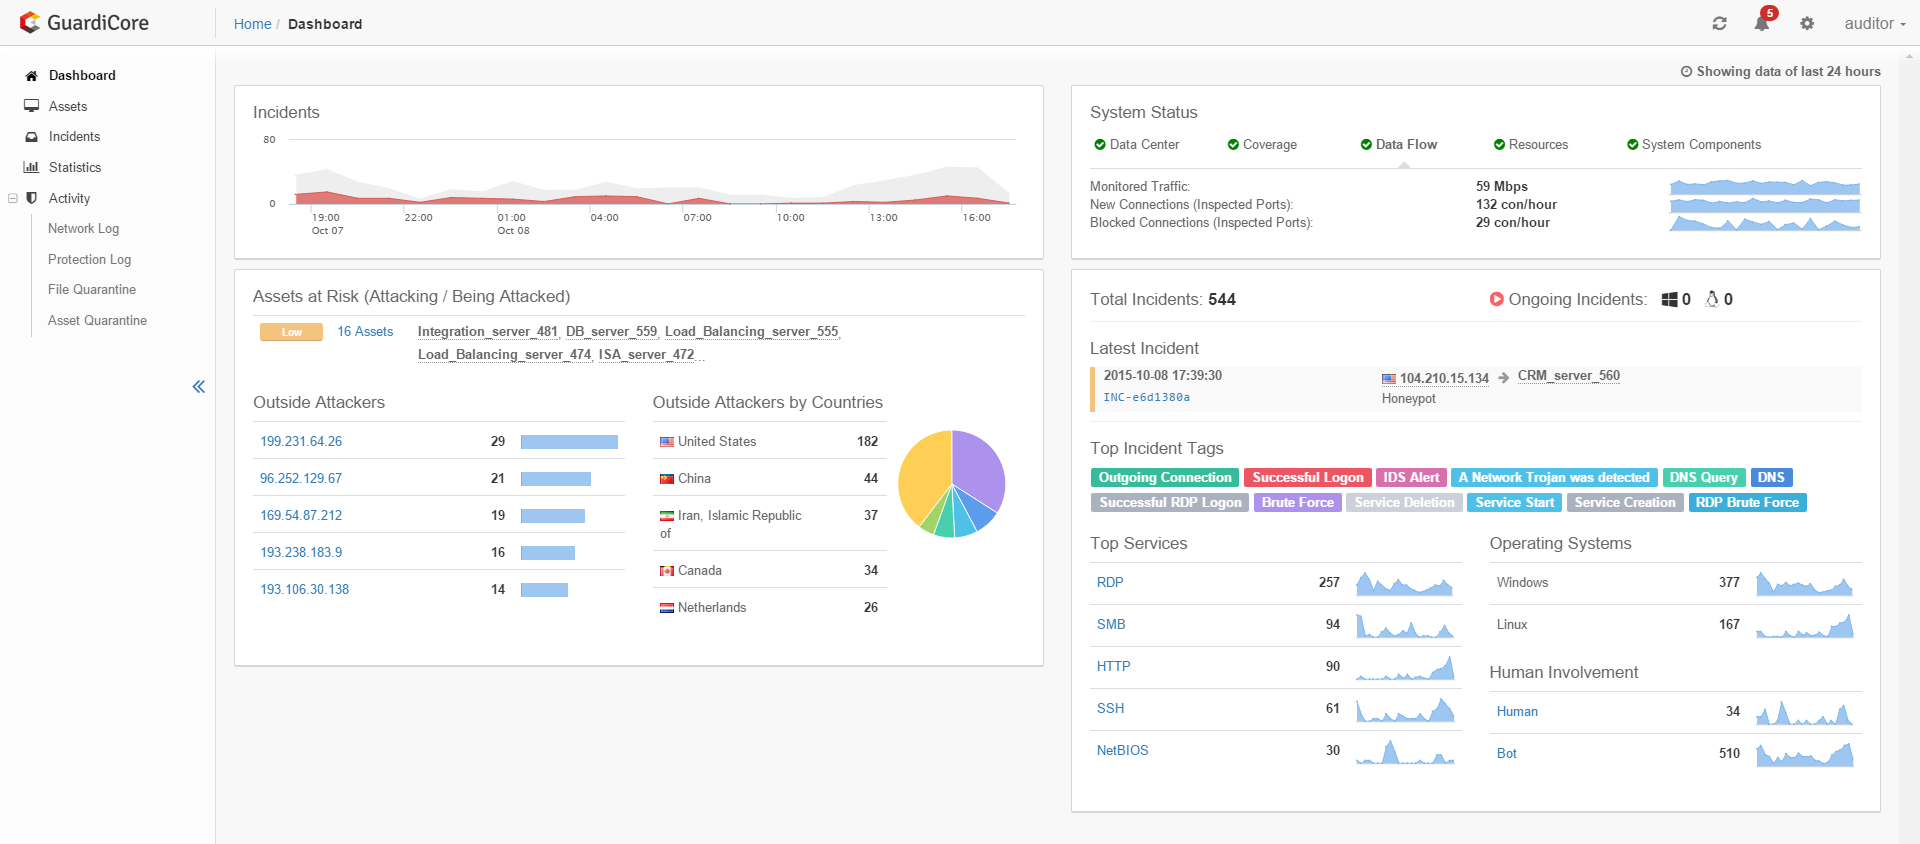Collapse the sidebar with double chevron
Image resolution: width=1920 pixels, height=844 pixels.
click(x=199, y=387)
